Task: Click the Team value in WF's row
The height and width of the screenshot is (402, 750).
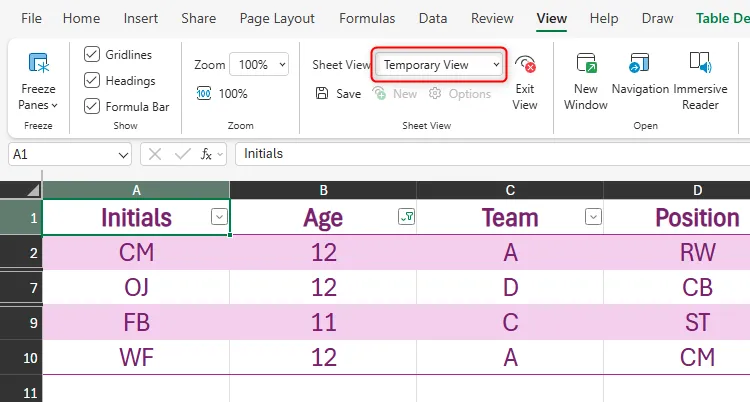Action: pos(510,357)
